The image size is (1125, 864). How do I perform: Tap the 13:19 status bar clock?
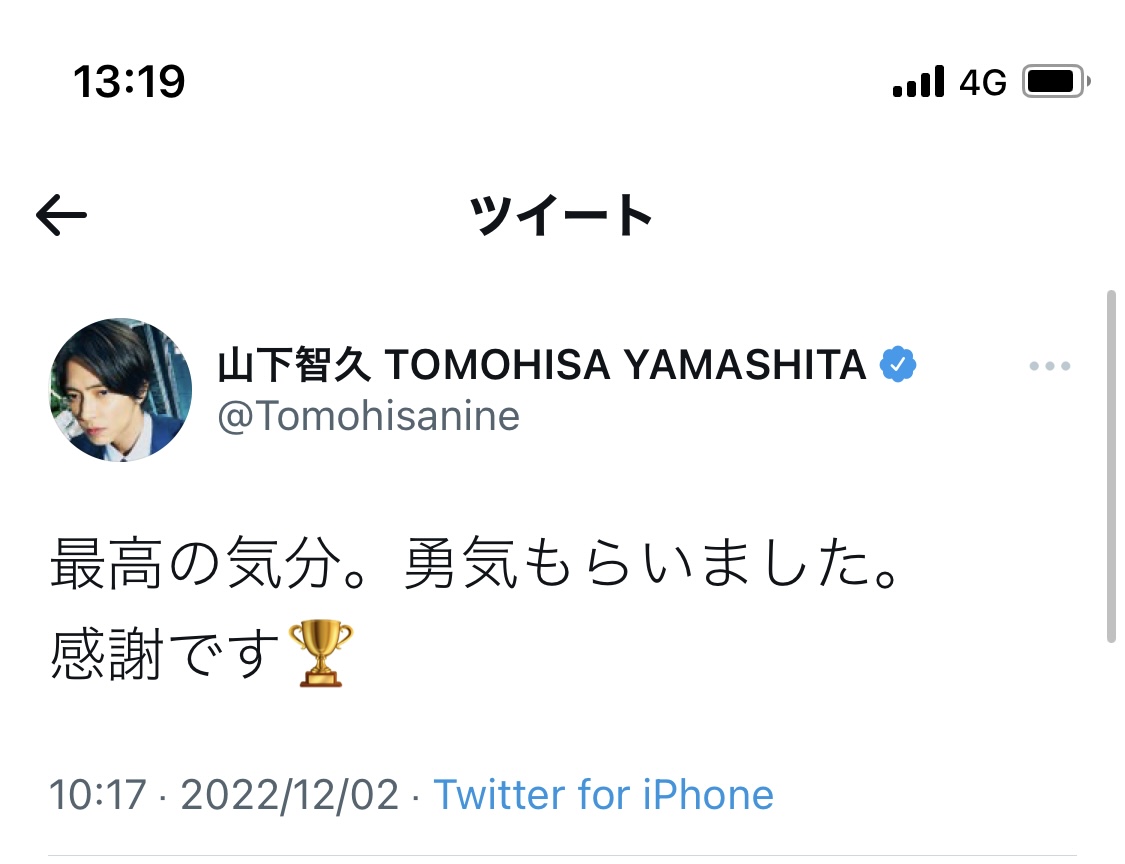click(x=129, y=82)
